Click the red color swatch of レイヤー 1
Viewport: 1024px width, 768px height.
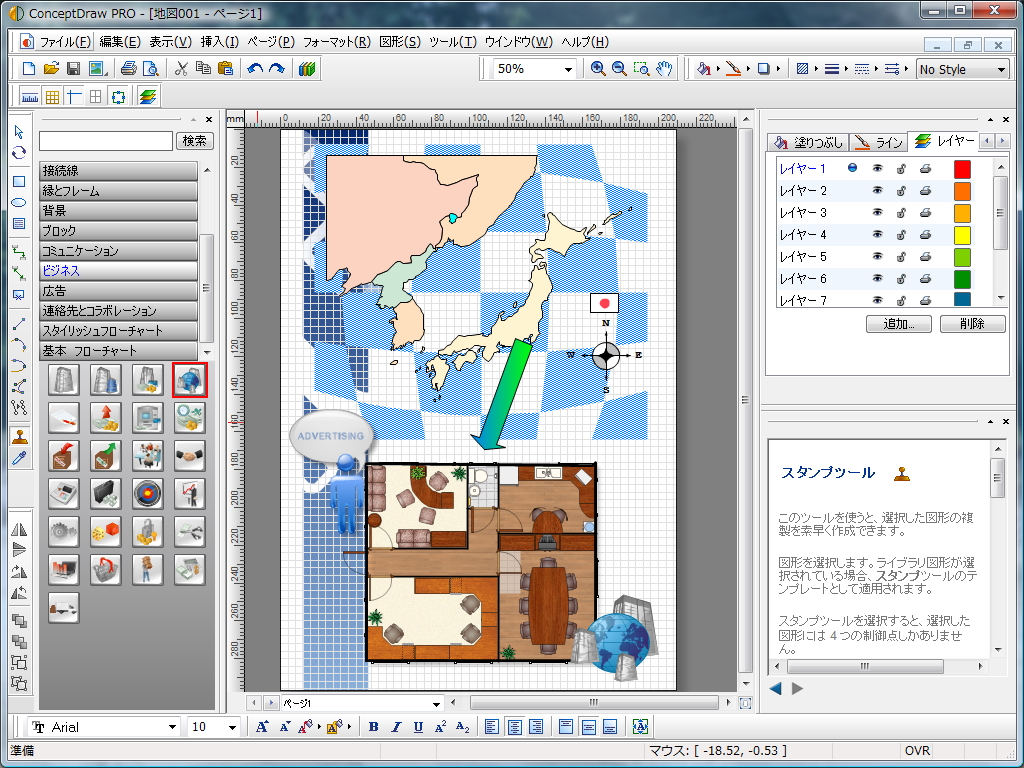pos(962,169)
